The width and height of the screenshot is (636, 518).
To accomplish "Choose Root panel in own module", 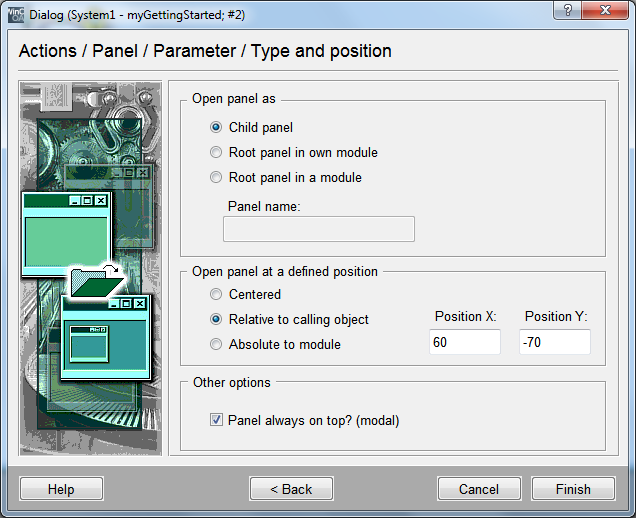I will click(217, 153).
